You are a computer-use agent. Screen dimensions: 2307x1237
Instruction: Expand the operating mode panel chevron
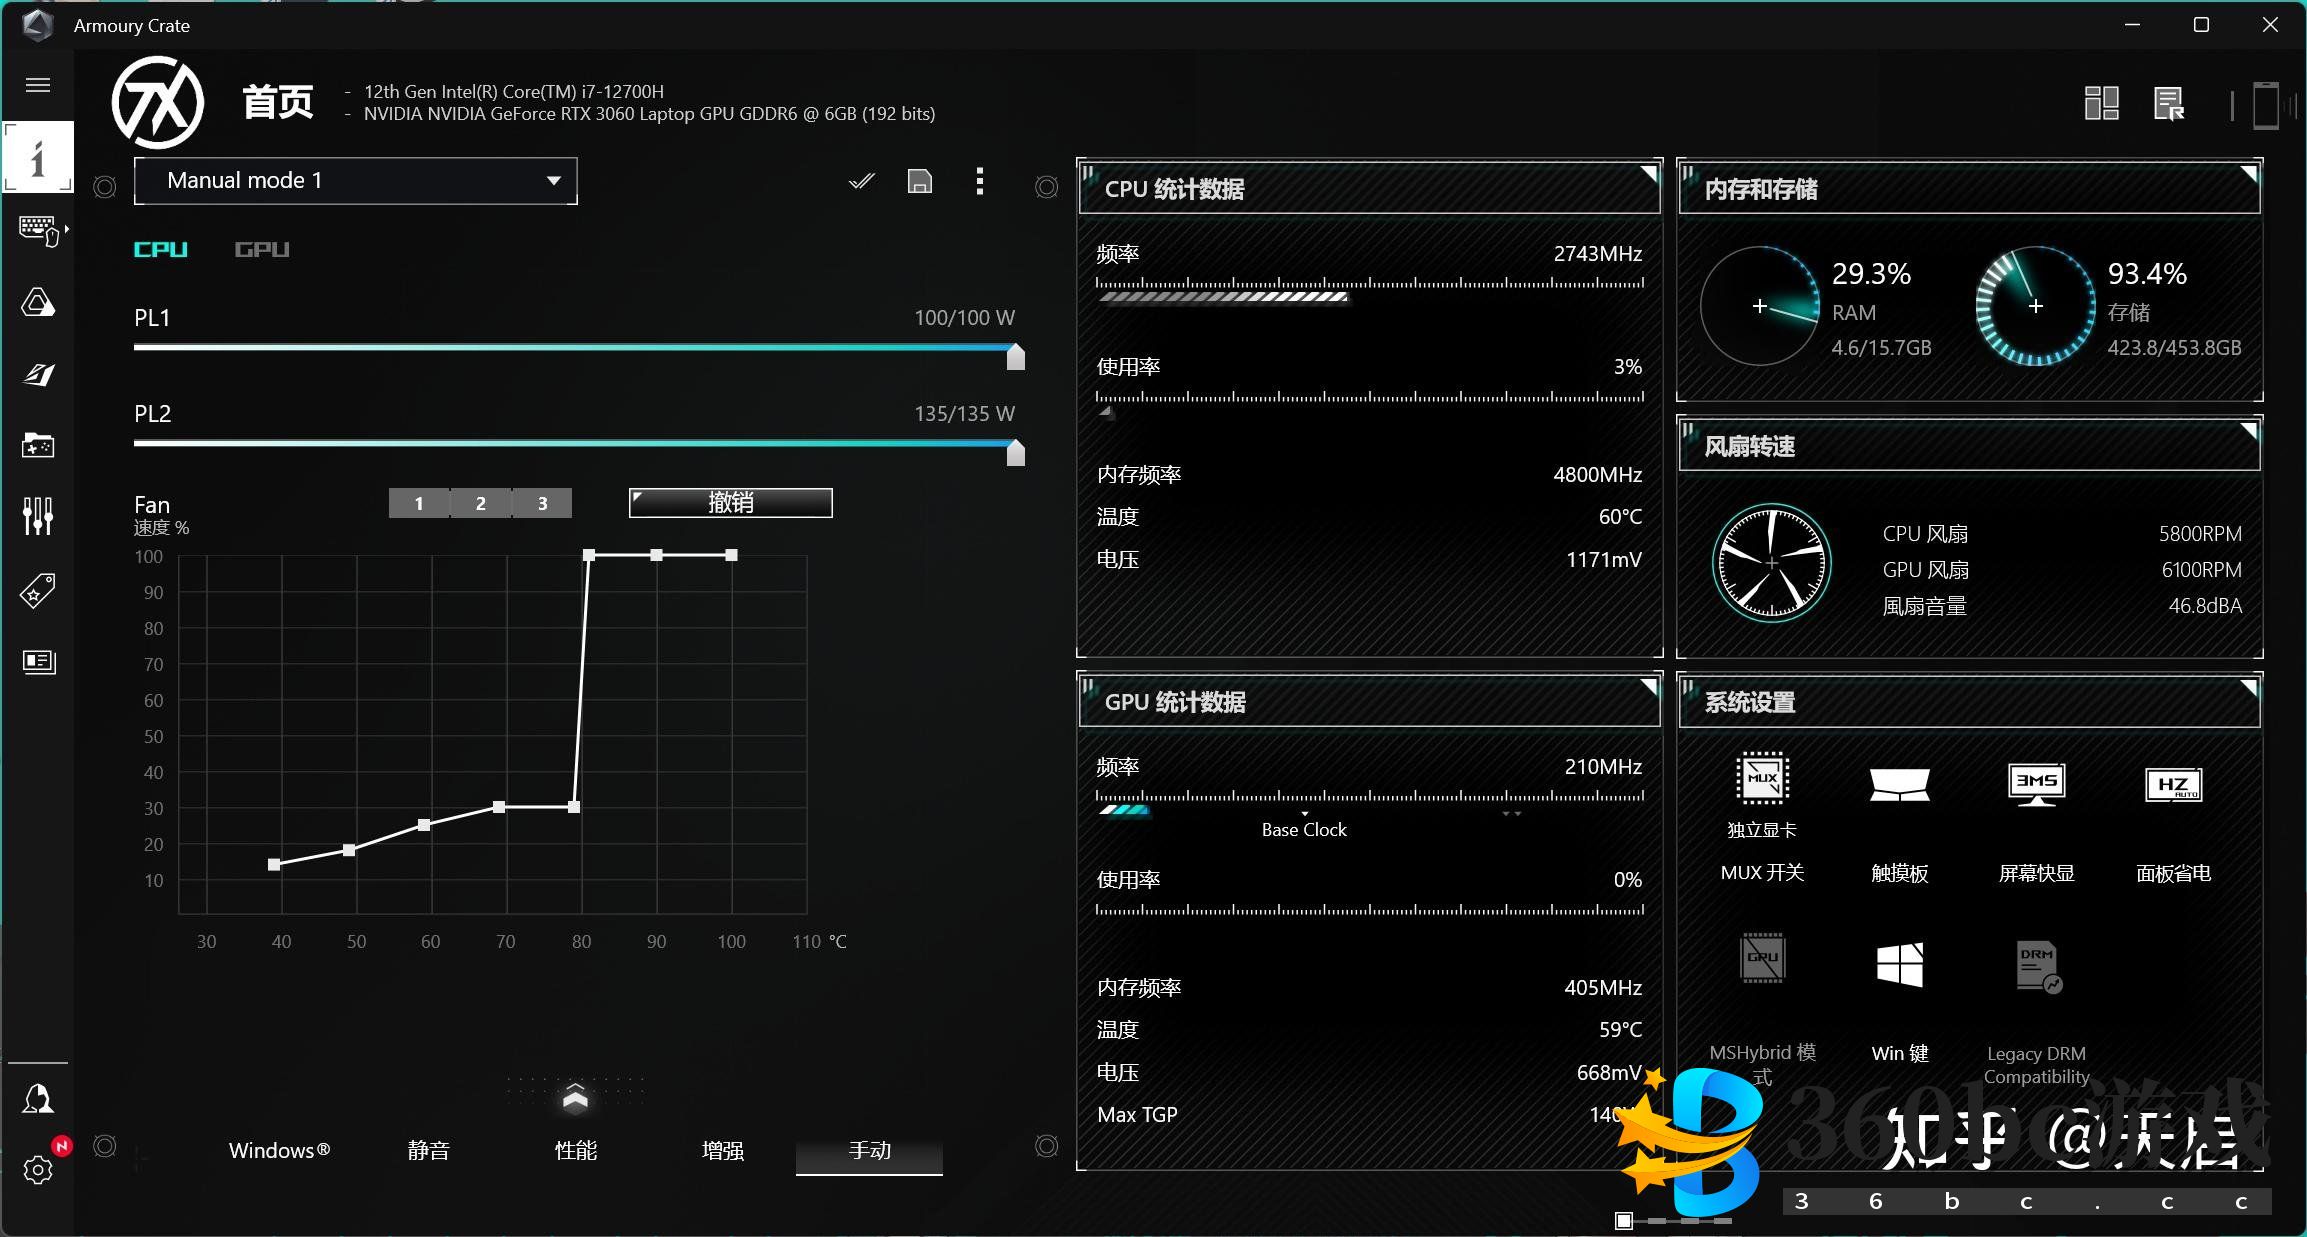coord(575,1098)
